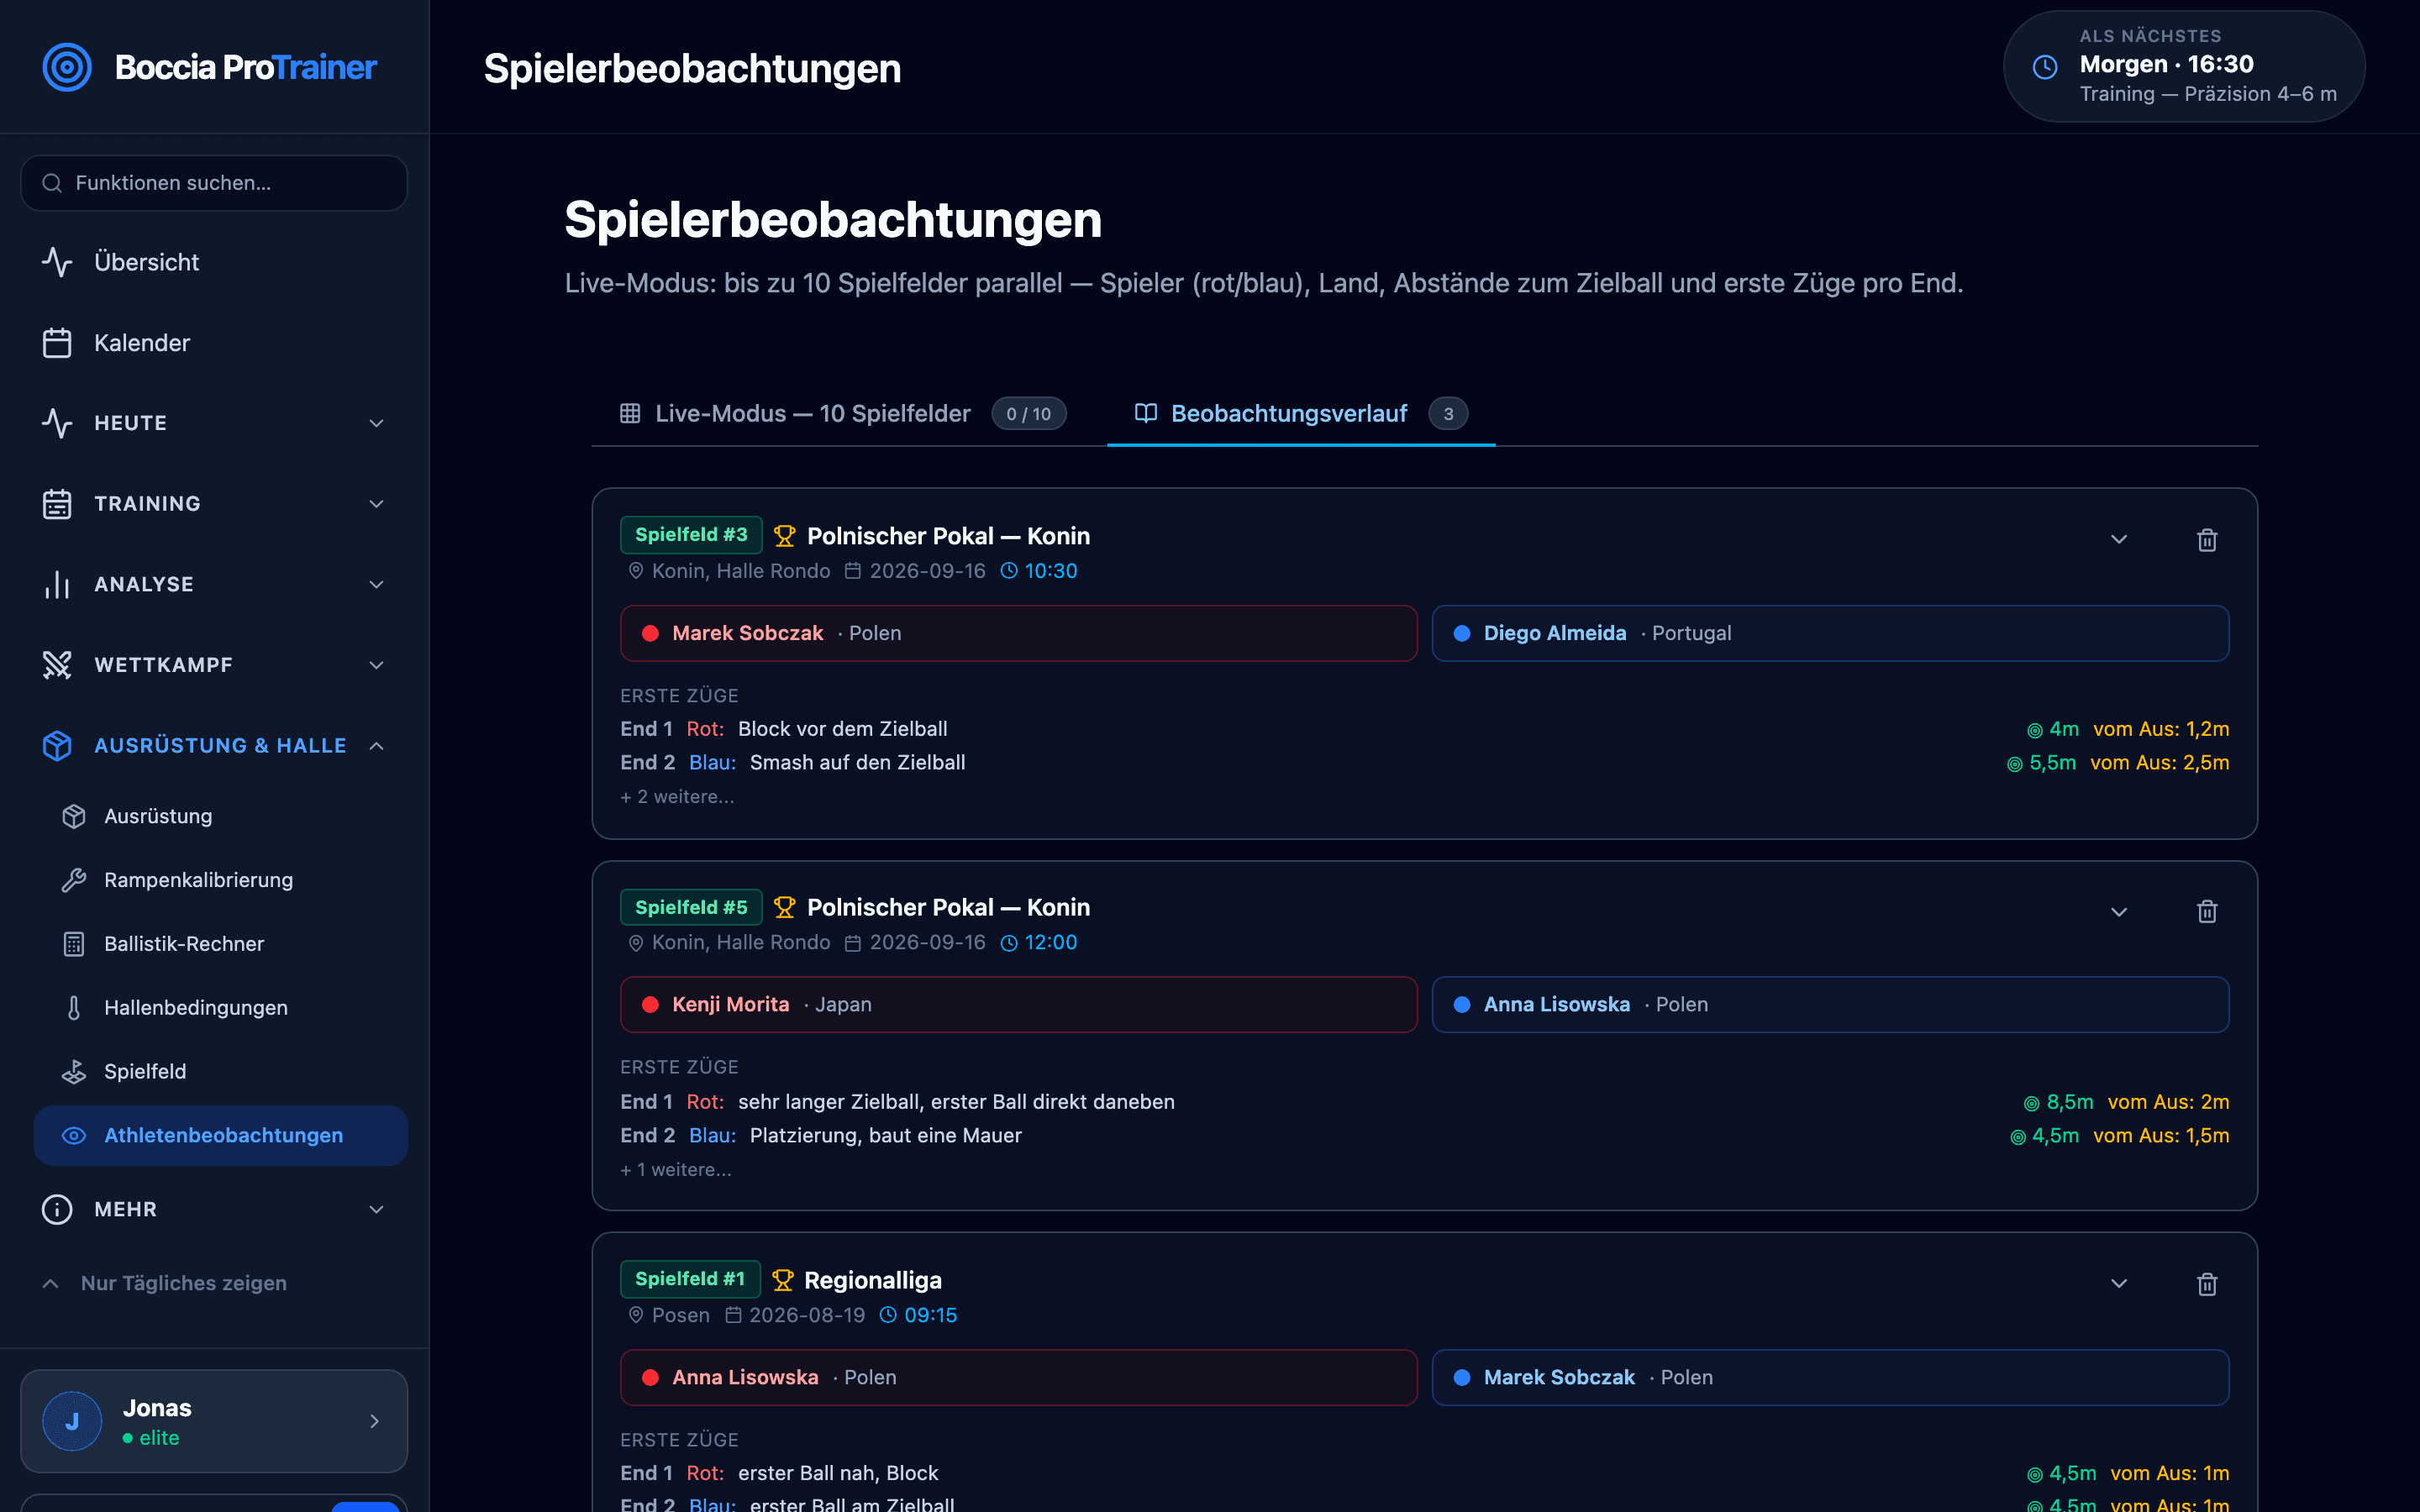The height and width of the screenshot is (1512, 2420).
Task: Click the Spielfeld #5 green badge
Action: coord(691,907)
